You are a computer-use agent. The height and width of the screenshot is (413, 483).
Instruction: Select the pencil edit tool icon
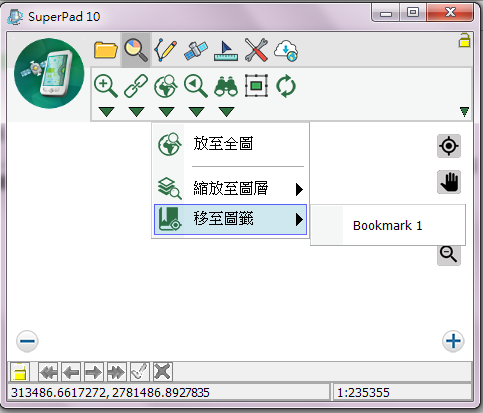(165, 50)
